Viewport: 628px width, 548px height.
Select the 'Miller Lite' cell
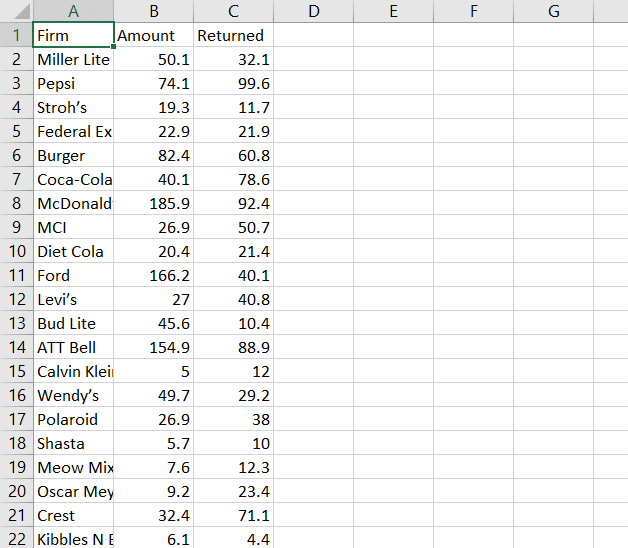click(73, 59)
